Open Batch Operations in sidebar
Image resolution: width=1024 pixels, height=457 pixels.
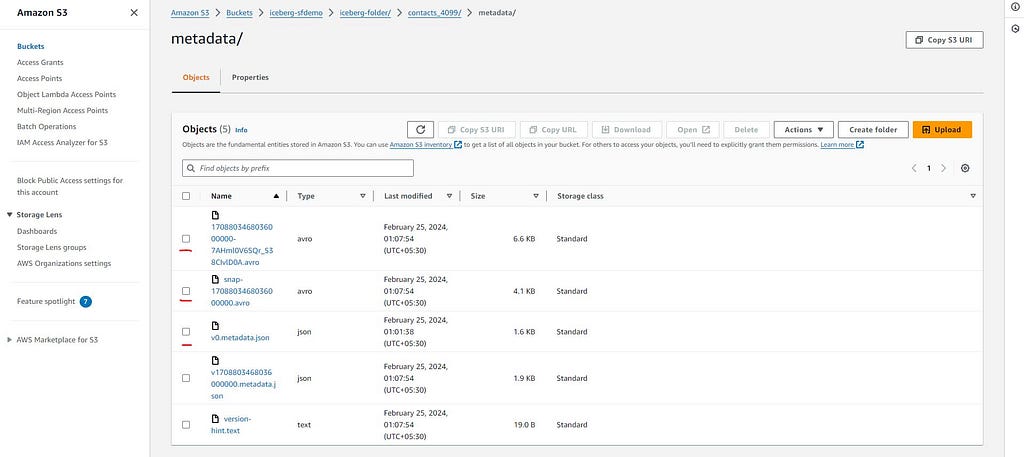[46, 127]
